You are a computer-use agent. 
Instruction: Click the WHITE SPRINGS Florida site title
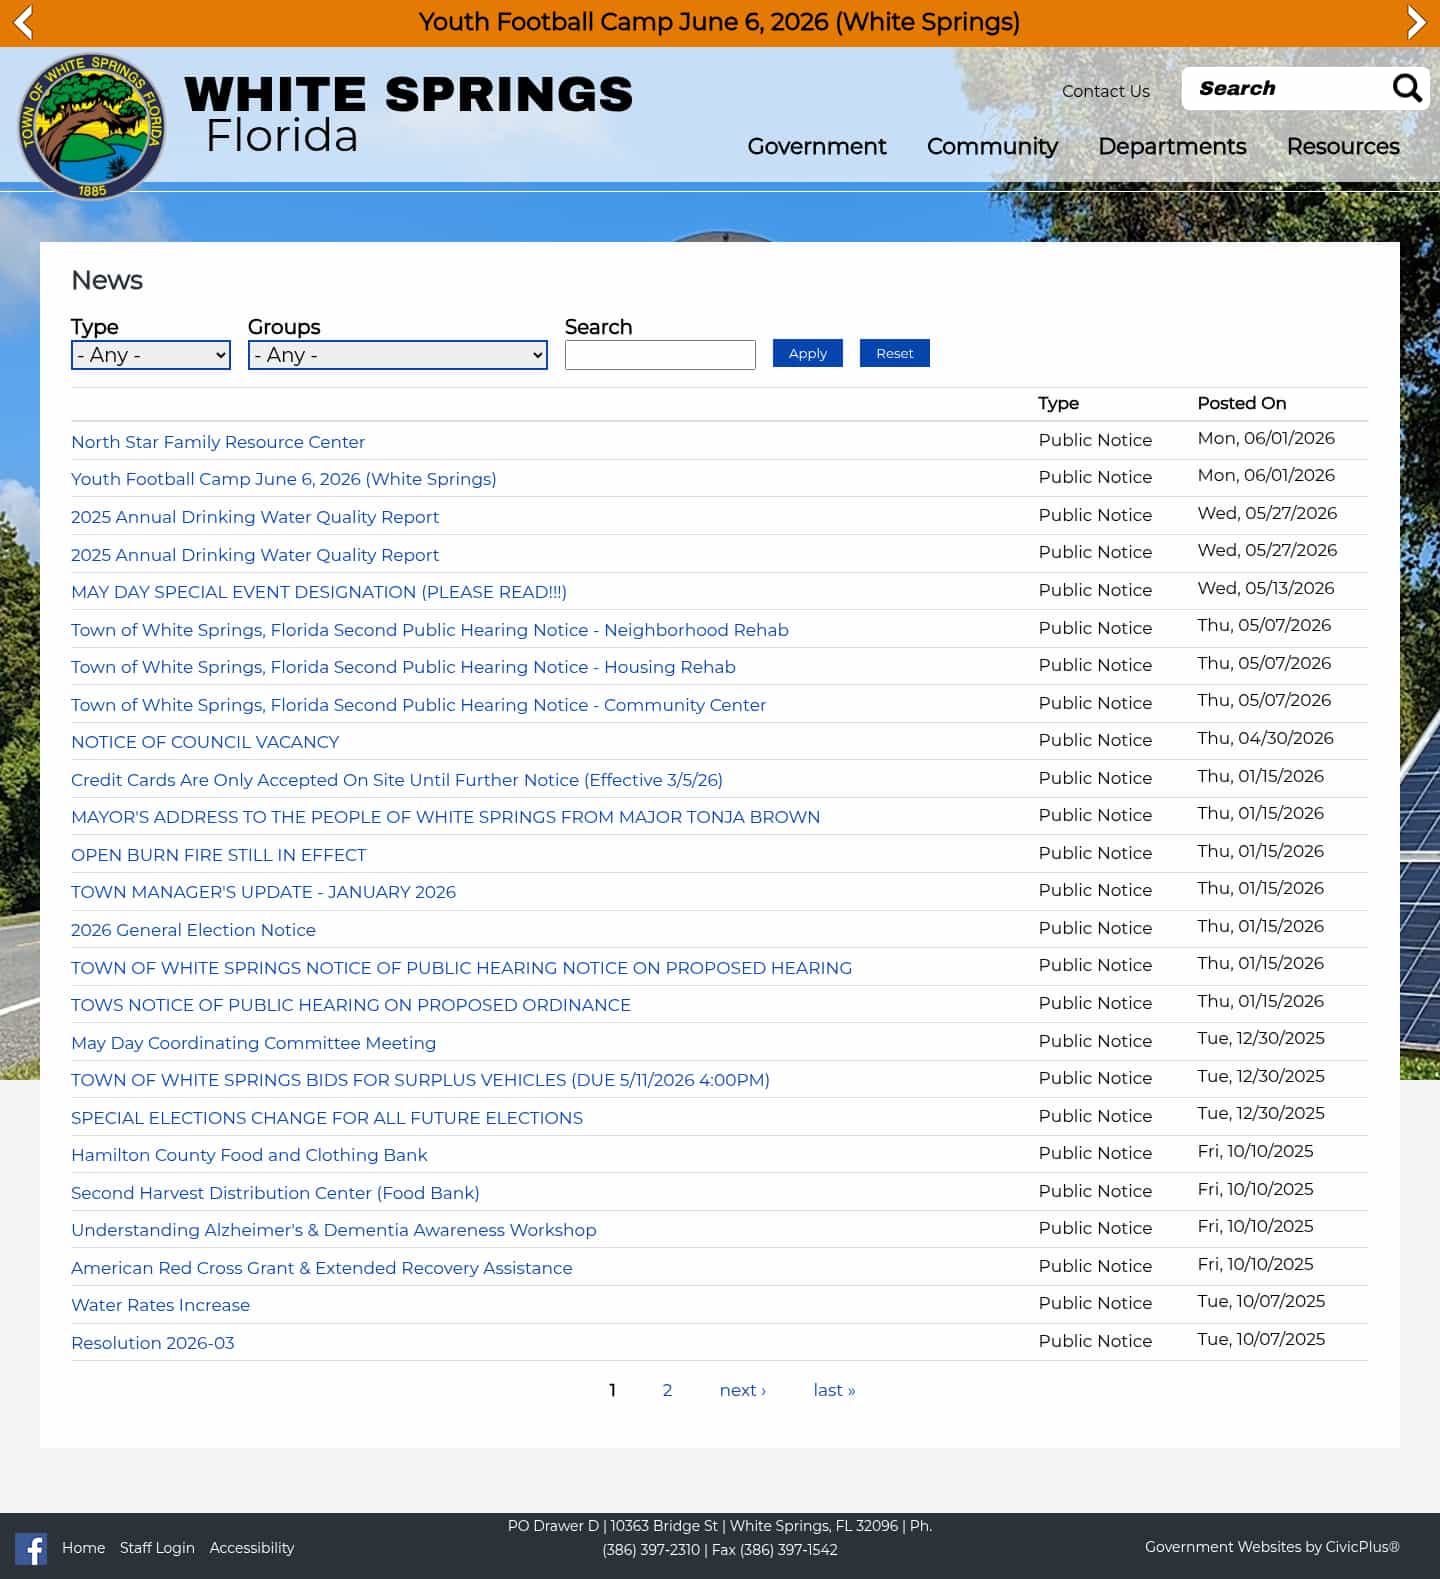(x=408, y=115)
